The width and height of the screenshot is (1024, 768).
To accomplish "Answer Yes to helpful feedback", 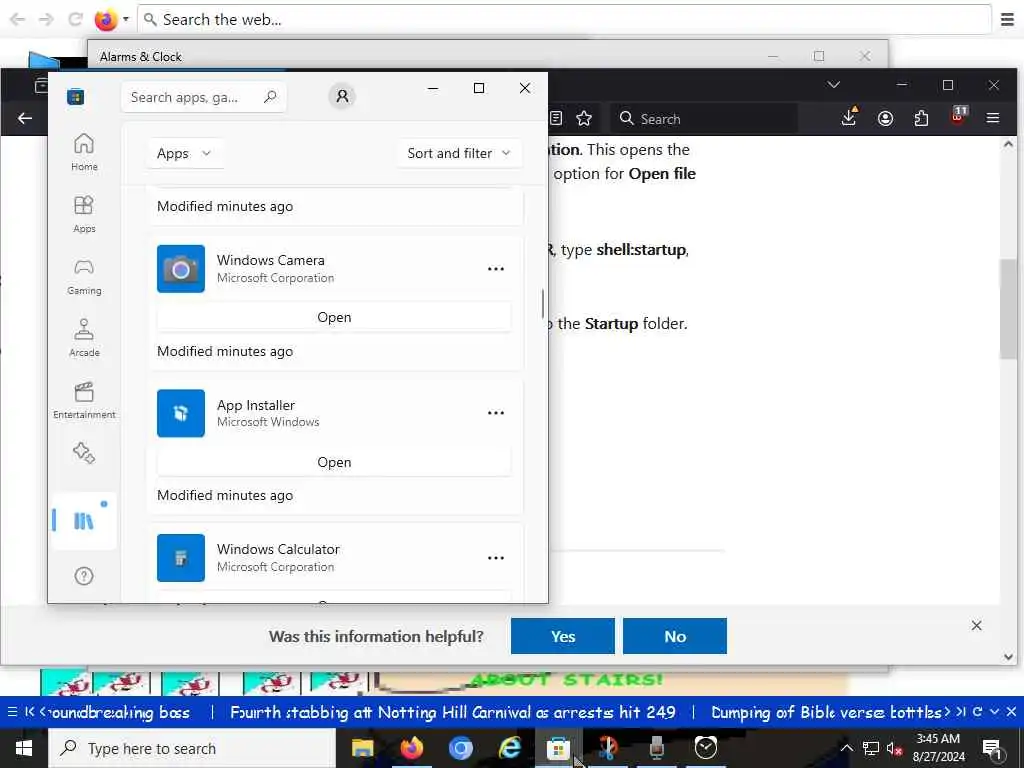I will 562,636.
